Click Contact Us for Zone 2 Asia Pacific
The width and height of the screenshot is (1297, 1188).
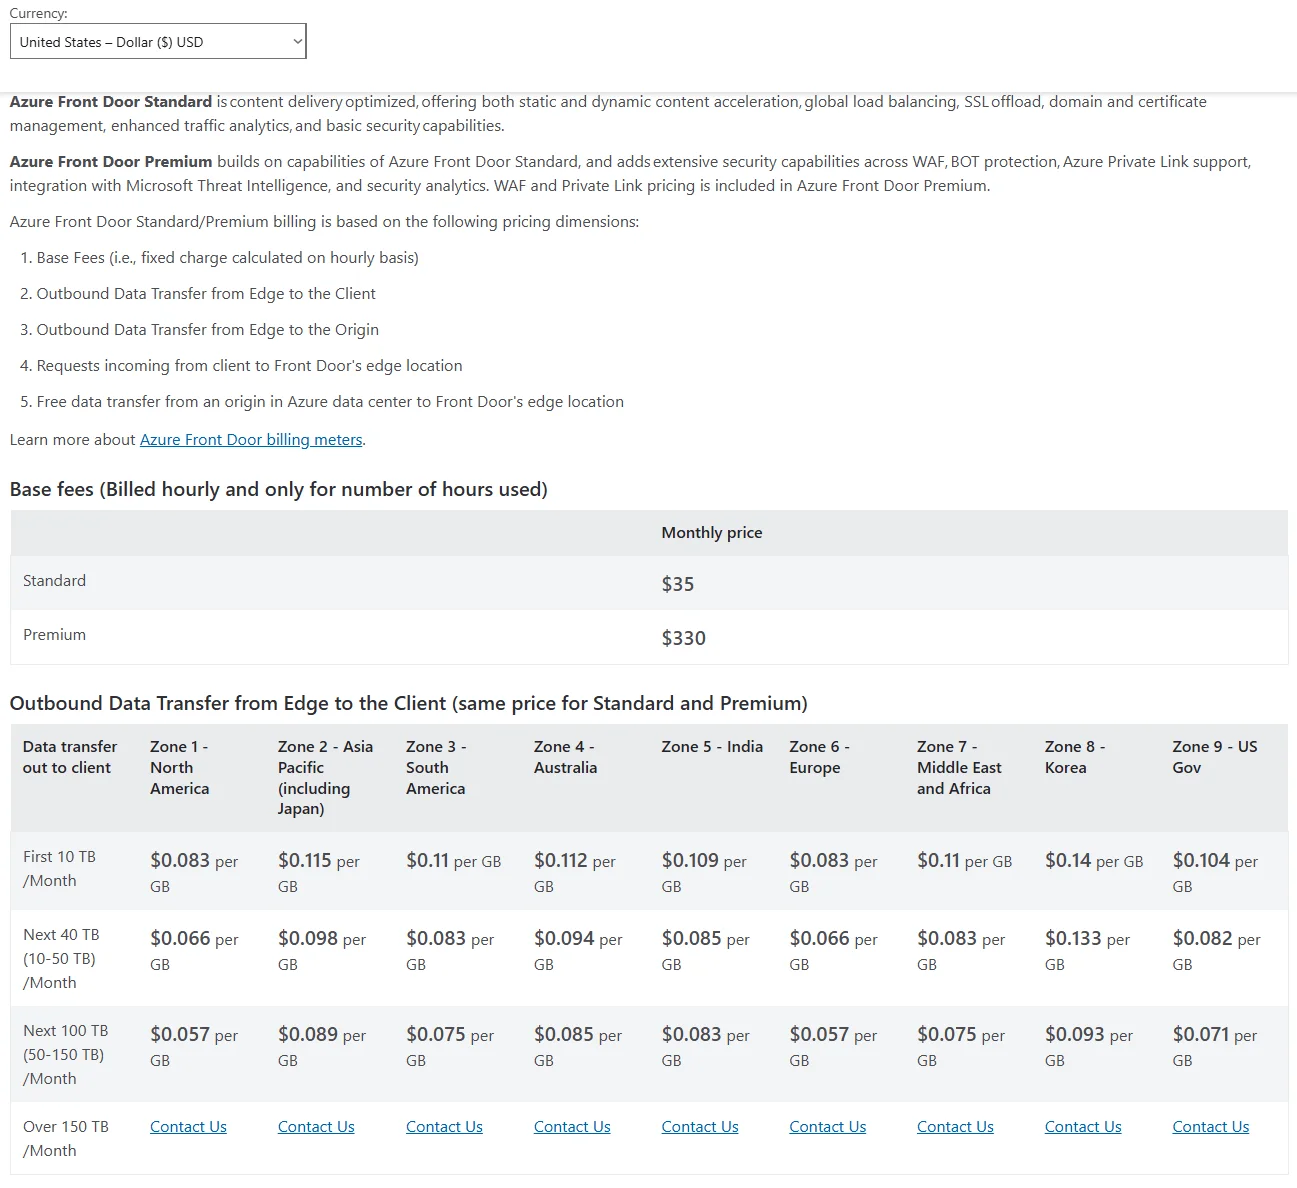tap(316, 1127)
